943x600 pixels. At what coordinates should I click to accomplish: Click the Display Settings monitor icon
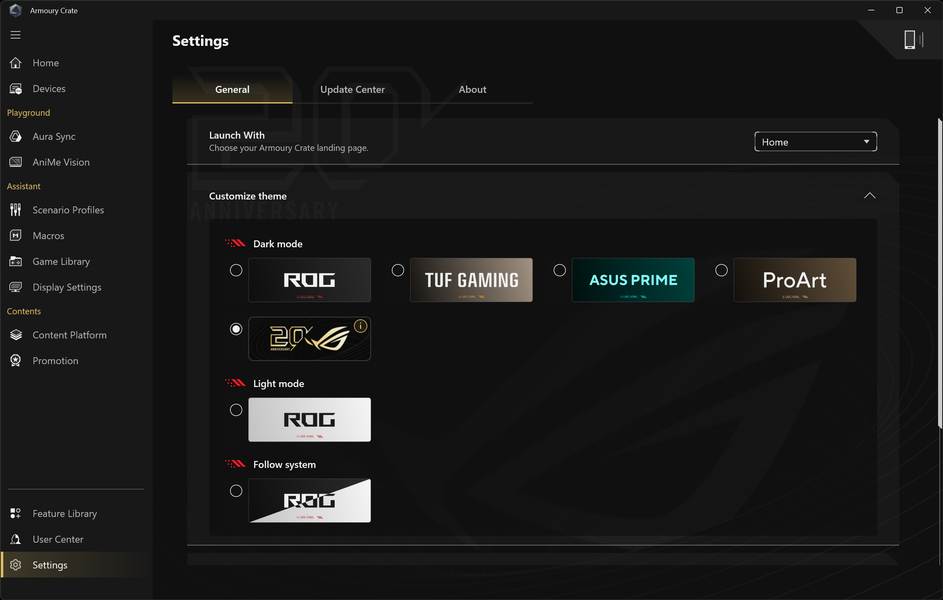16,287
